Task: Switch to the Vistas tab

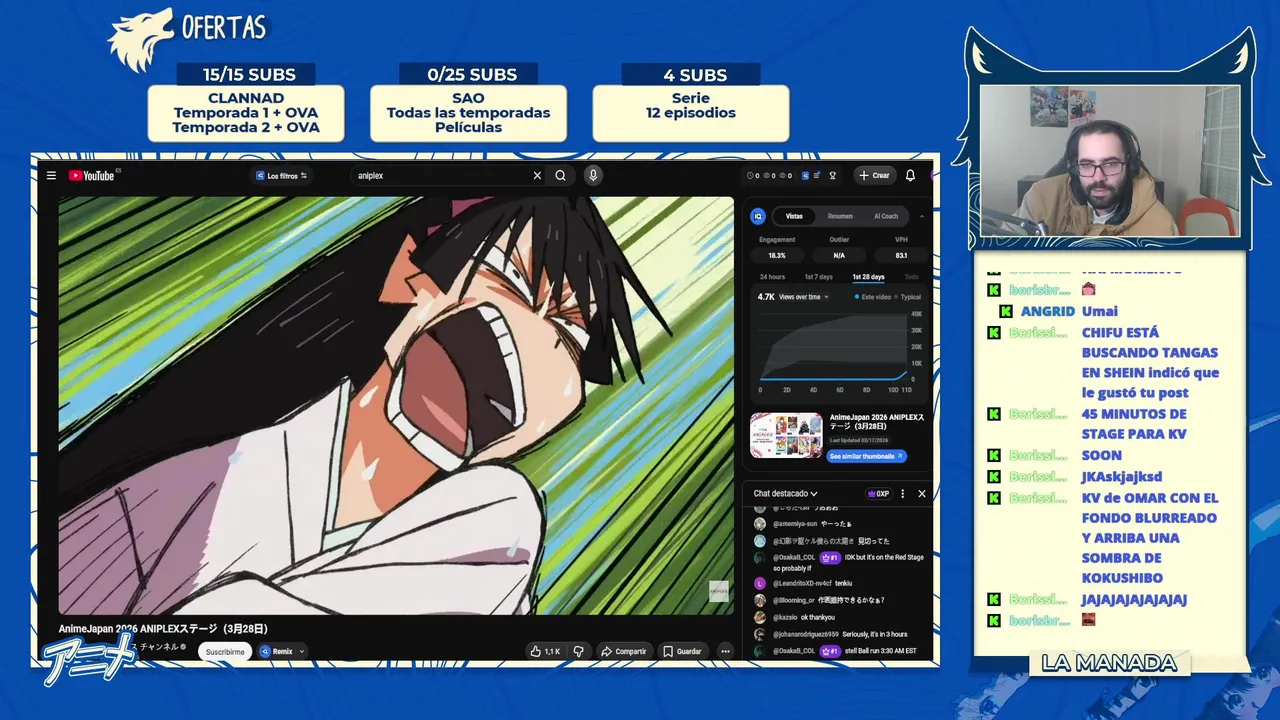Action: click(794, 216)
